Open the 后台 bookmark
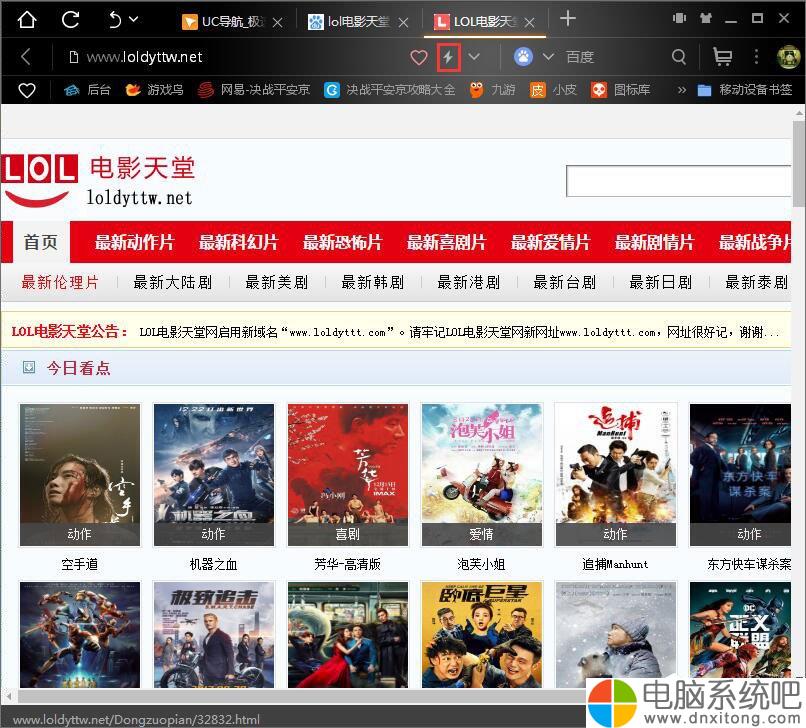Viewport: 806px width, 728px height. [x=87, y=90]
